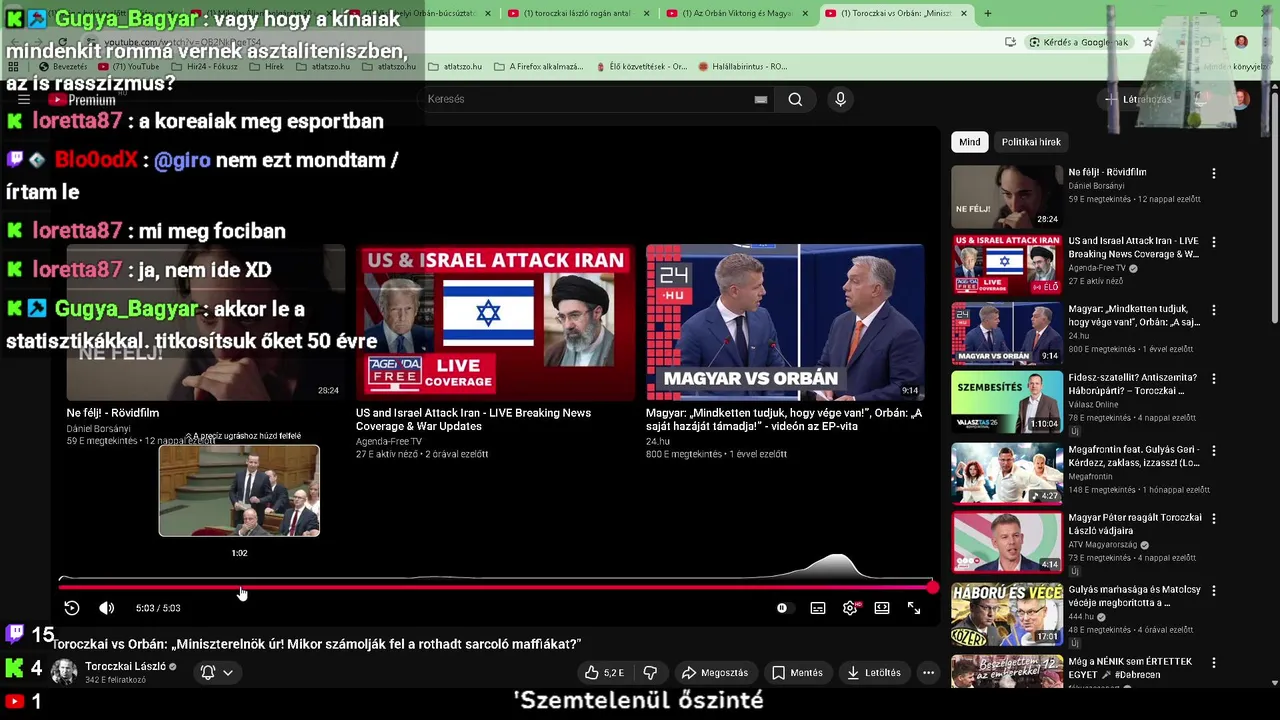Save video with Mentés button
1280x720 pixels.
point(797,673)
